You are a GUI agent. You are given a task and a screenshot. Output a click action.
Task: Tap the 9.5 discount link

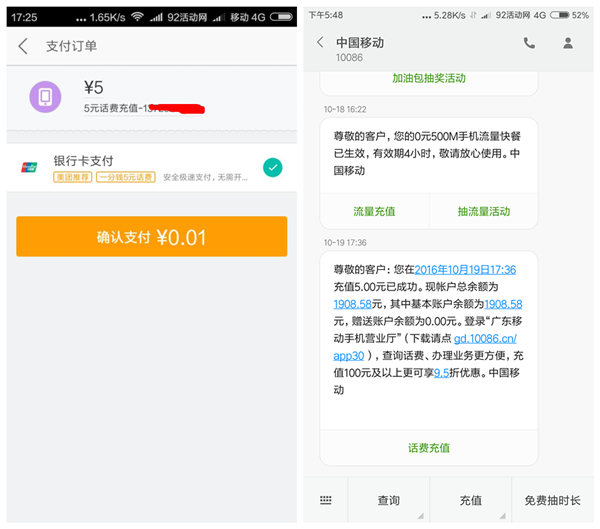[x=441, y=373]
